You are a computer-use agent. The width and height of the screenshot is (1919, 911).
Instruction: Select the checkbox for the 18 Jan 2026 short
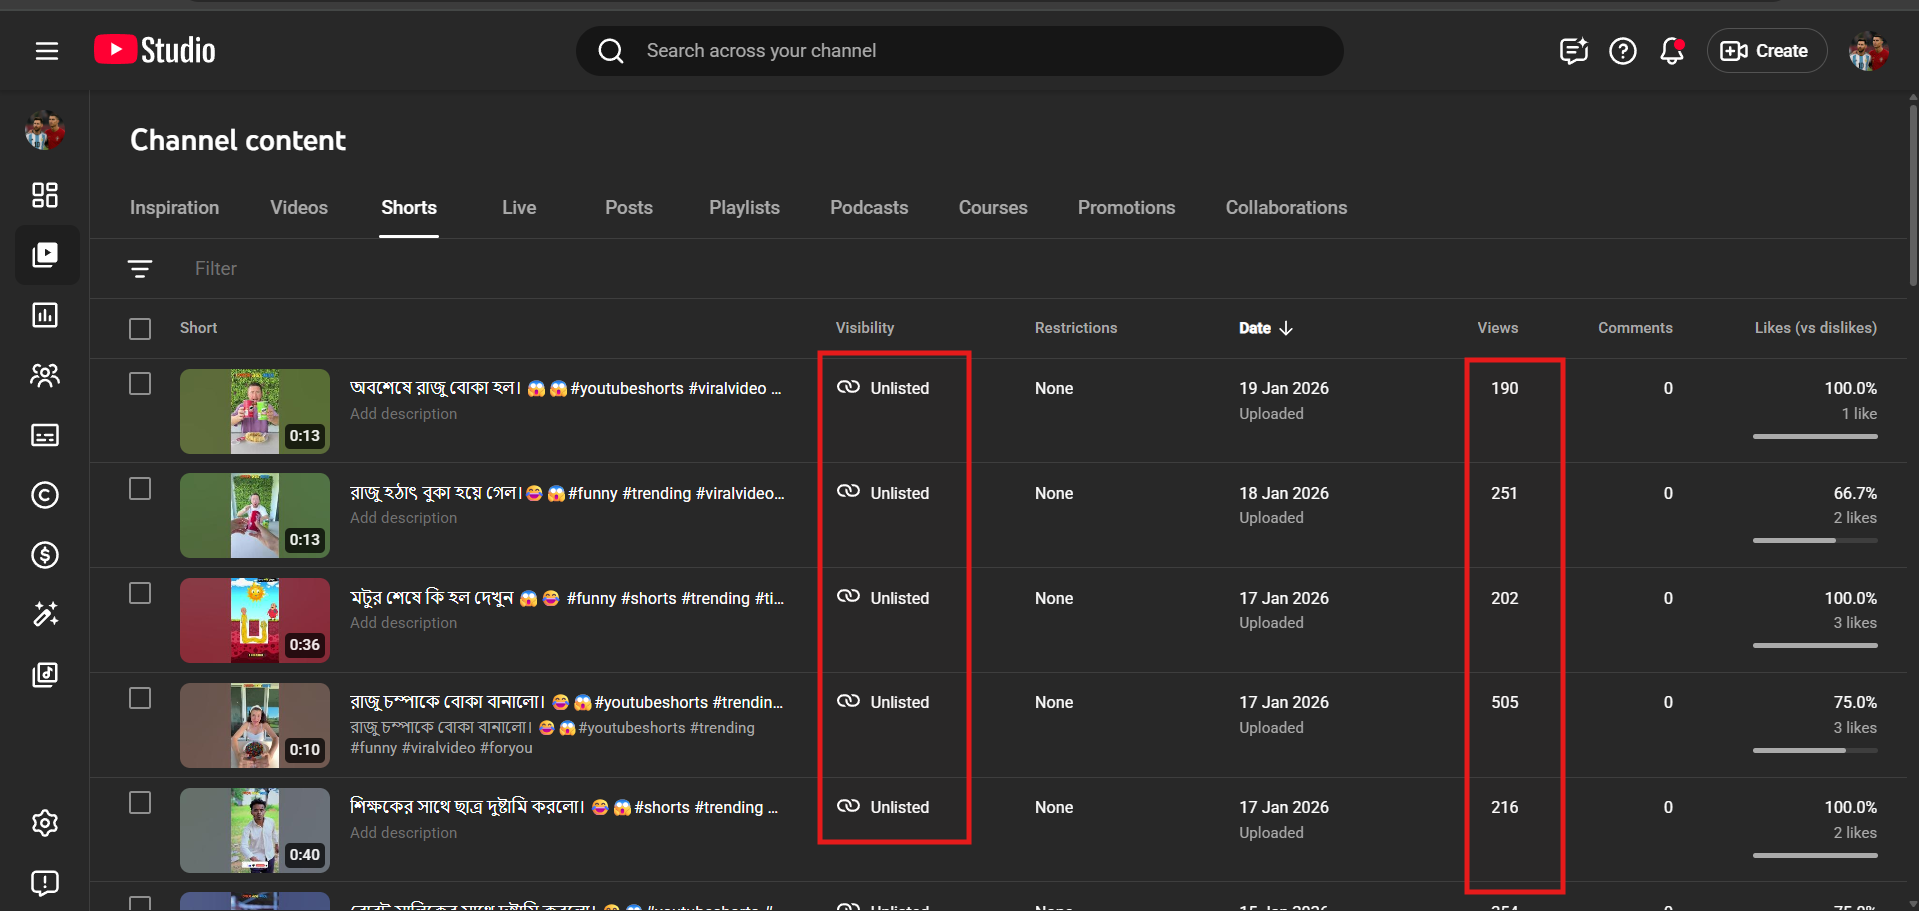coord(140,489)
